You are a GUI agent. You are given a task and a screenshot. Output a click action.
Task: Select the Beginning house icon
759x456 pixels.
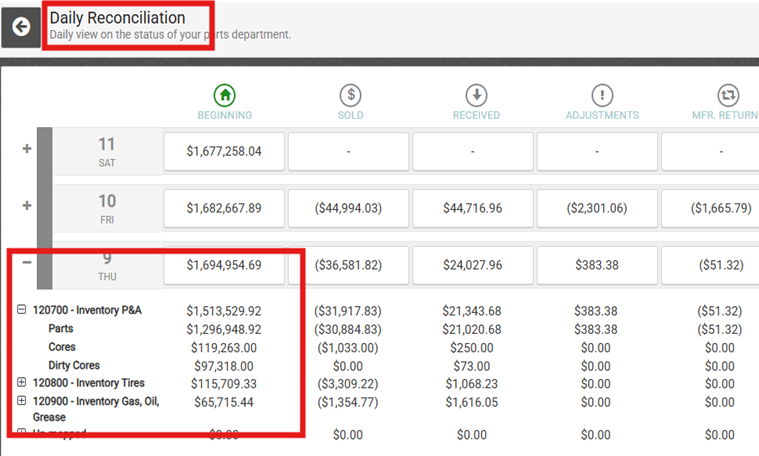(225, 95)
